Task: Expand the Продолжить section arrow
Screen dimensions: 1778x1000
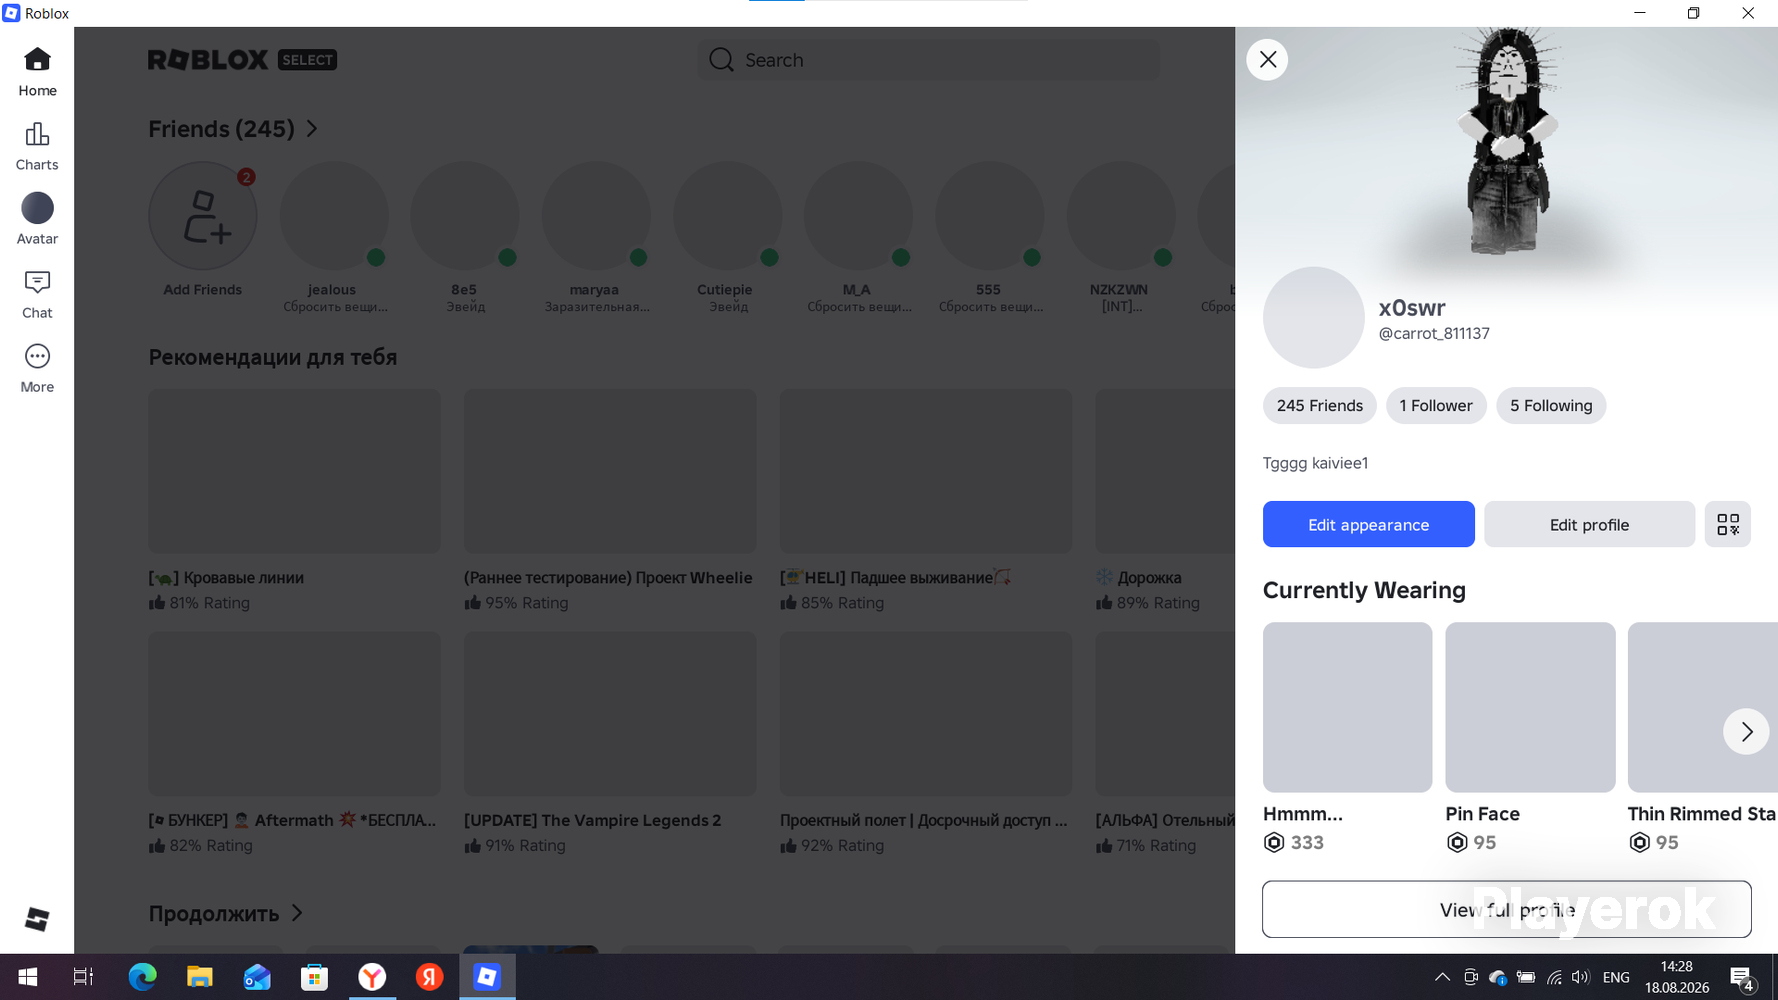Action: click(x=297, y=913)
